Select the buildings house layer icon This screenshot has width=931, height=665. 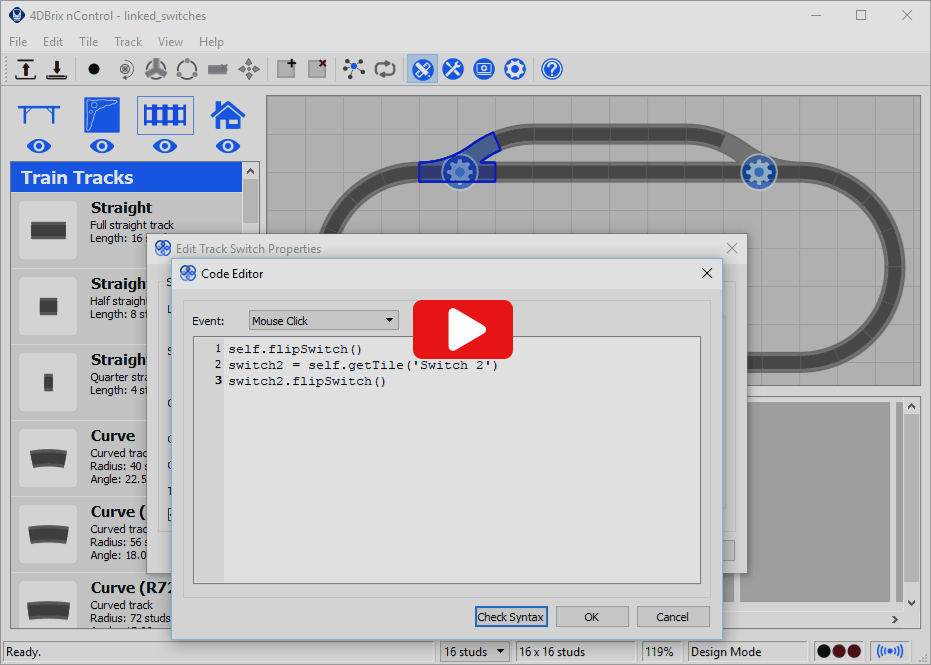[227, 115]
